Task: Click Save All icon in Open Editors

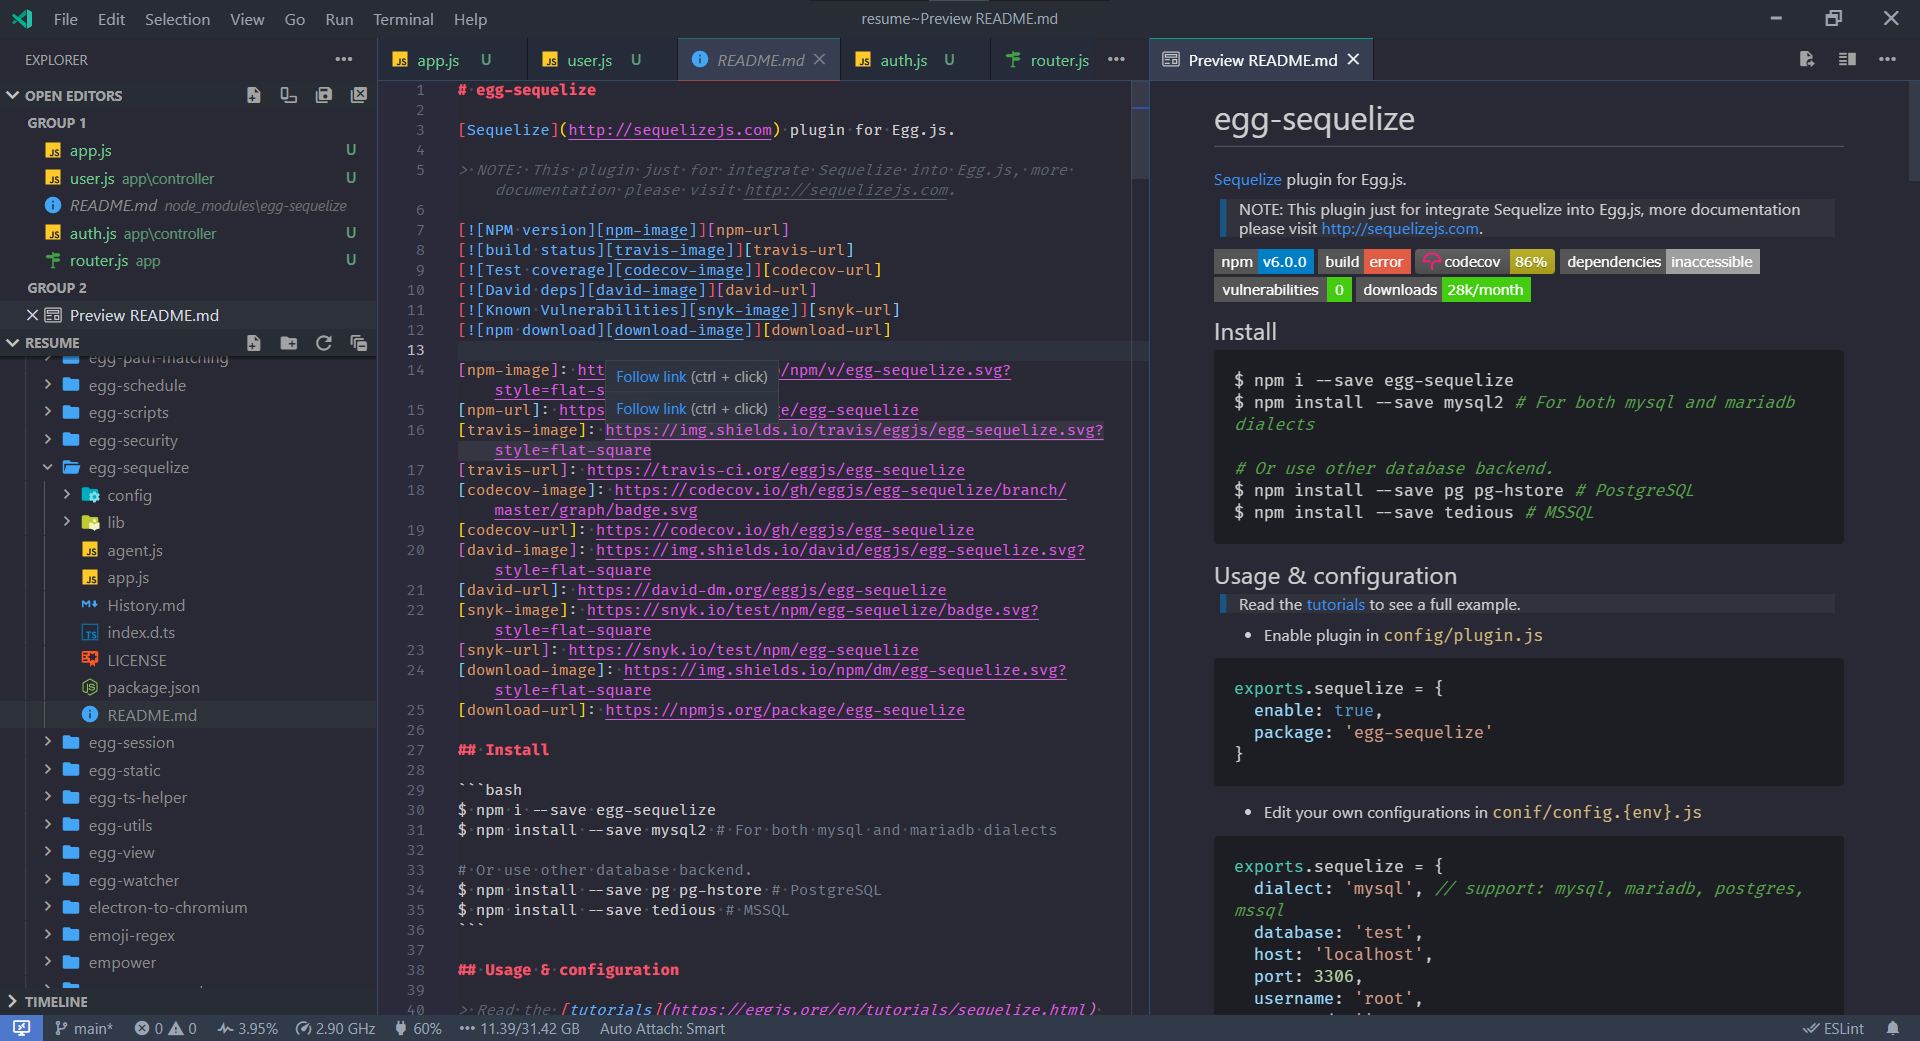Action: coord(324,95)
